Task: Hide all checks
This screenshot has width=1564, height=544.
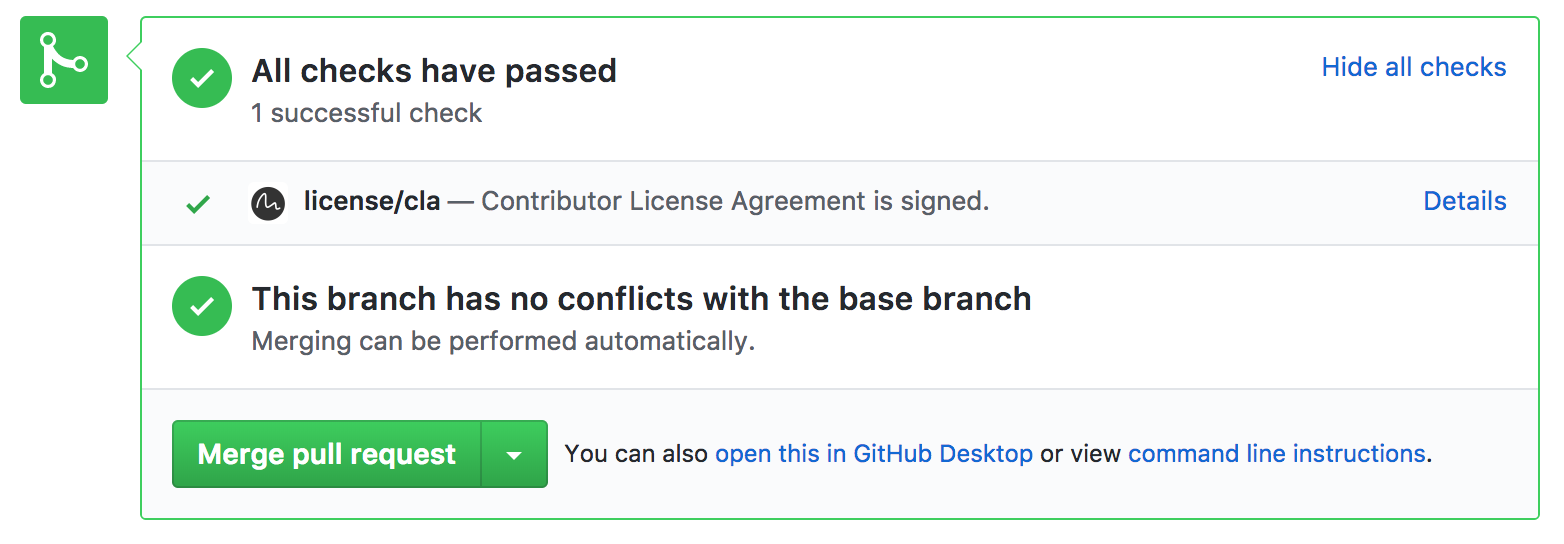Action: point(1413,67)
